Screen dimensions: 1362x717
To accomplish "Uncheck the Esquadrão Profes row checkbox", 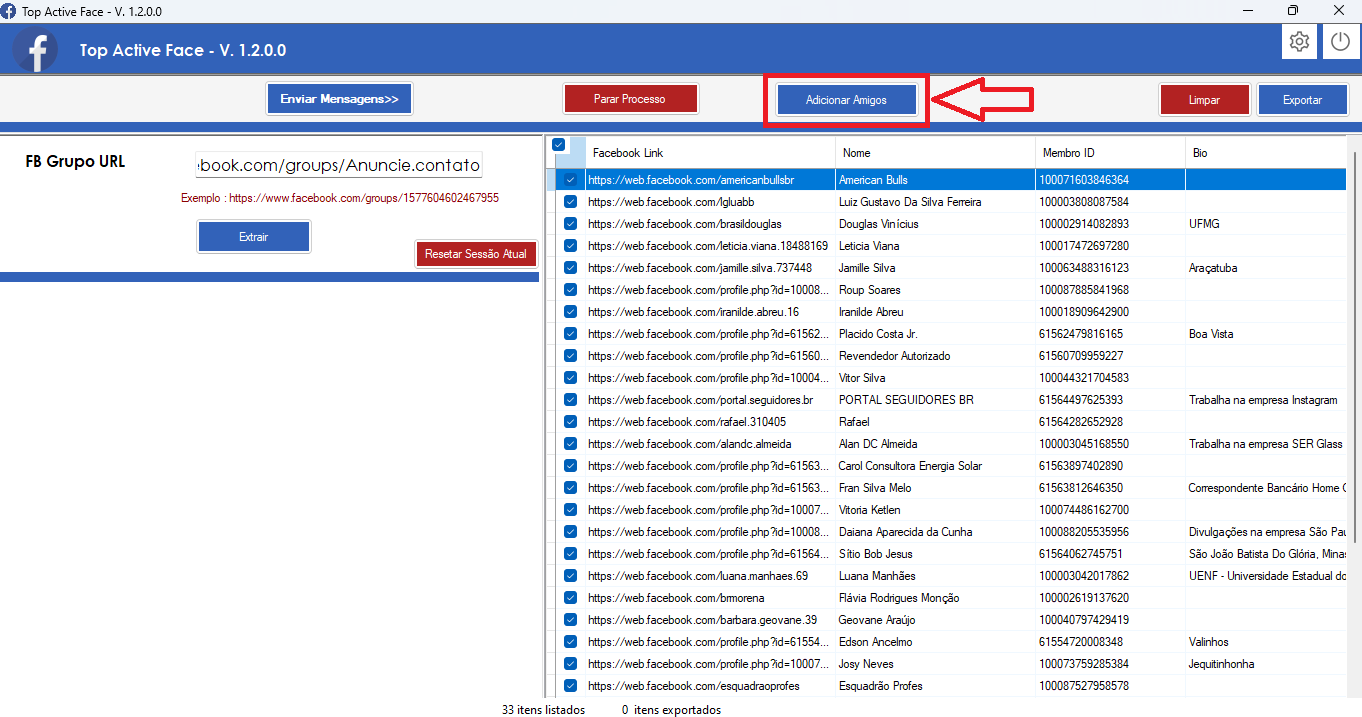I will coord(570,686).
